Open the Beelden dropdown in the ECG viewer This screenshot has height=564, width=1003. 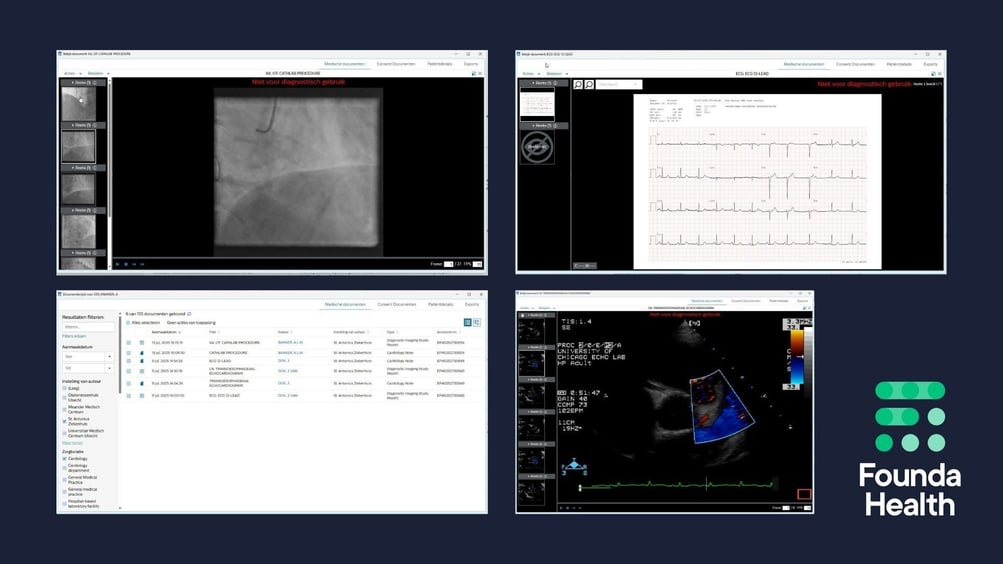(x=555, y=73)
